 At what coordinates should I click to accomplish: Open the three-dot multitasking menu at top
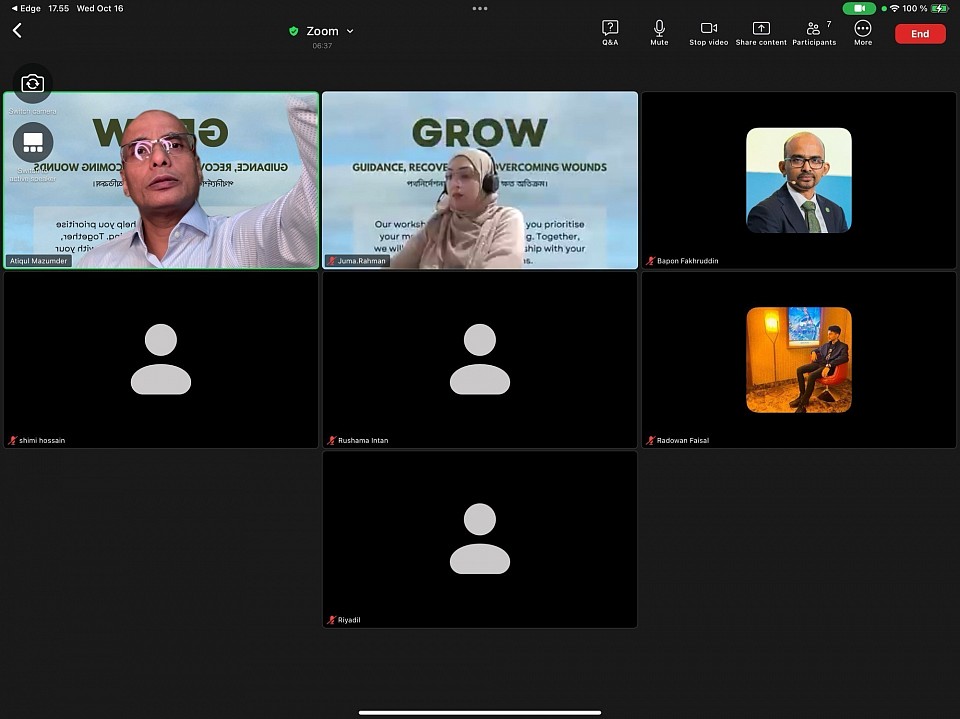coord(480,8)
